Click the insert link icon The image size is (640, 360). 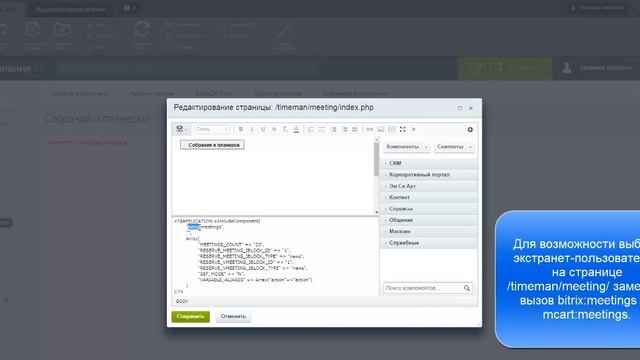tap(369, 129)
